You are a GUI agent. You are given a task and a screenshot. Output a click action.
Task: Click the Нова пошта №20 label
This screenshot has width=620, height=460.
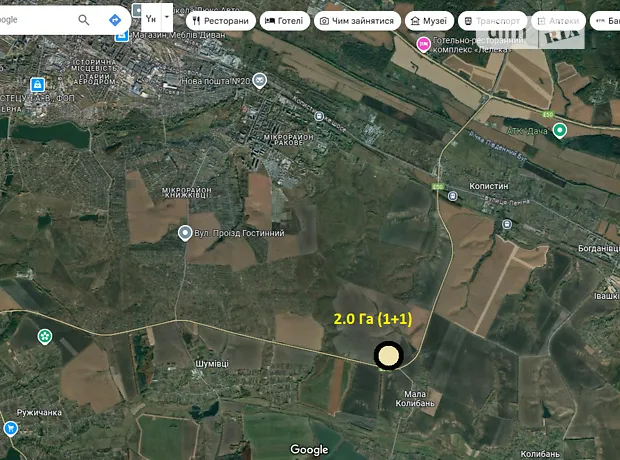215,81
